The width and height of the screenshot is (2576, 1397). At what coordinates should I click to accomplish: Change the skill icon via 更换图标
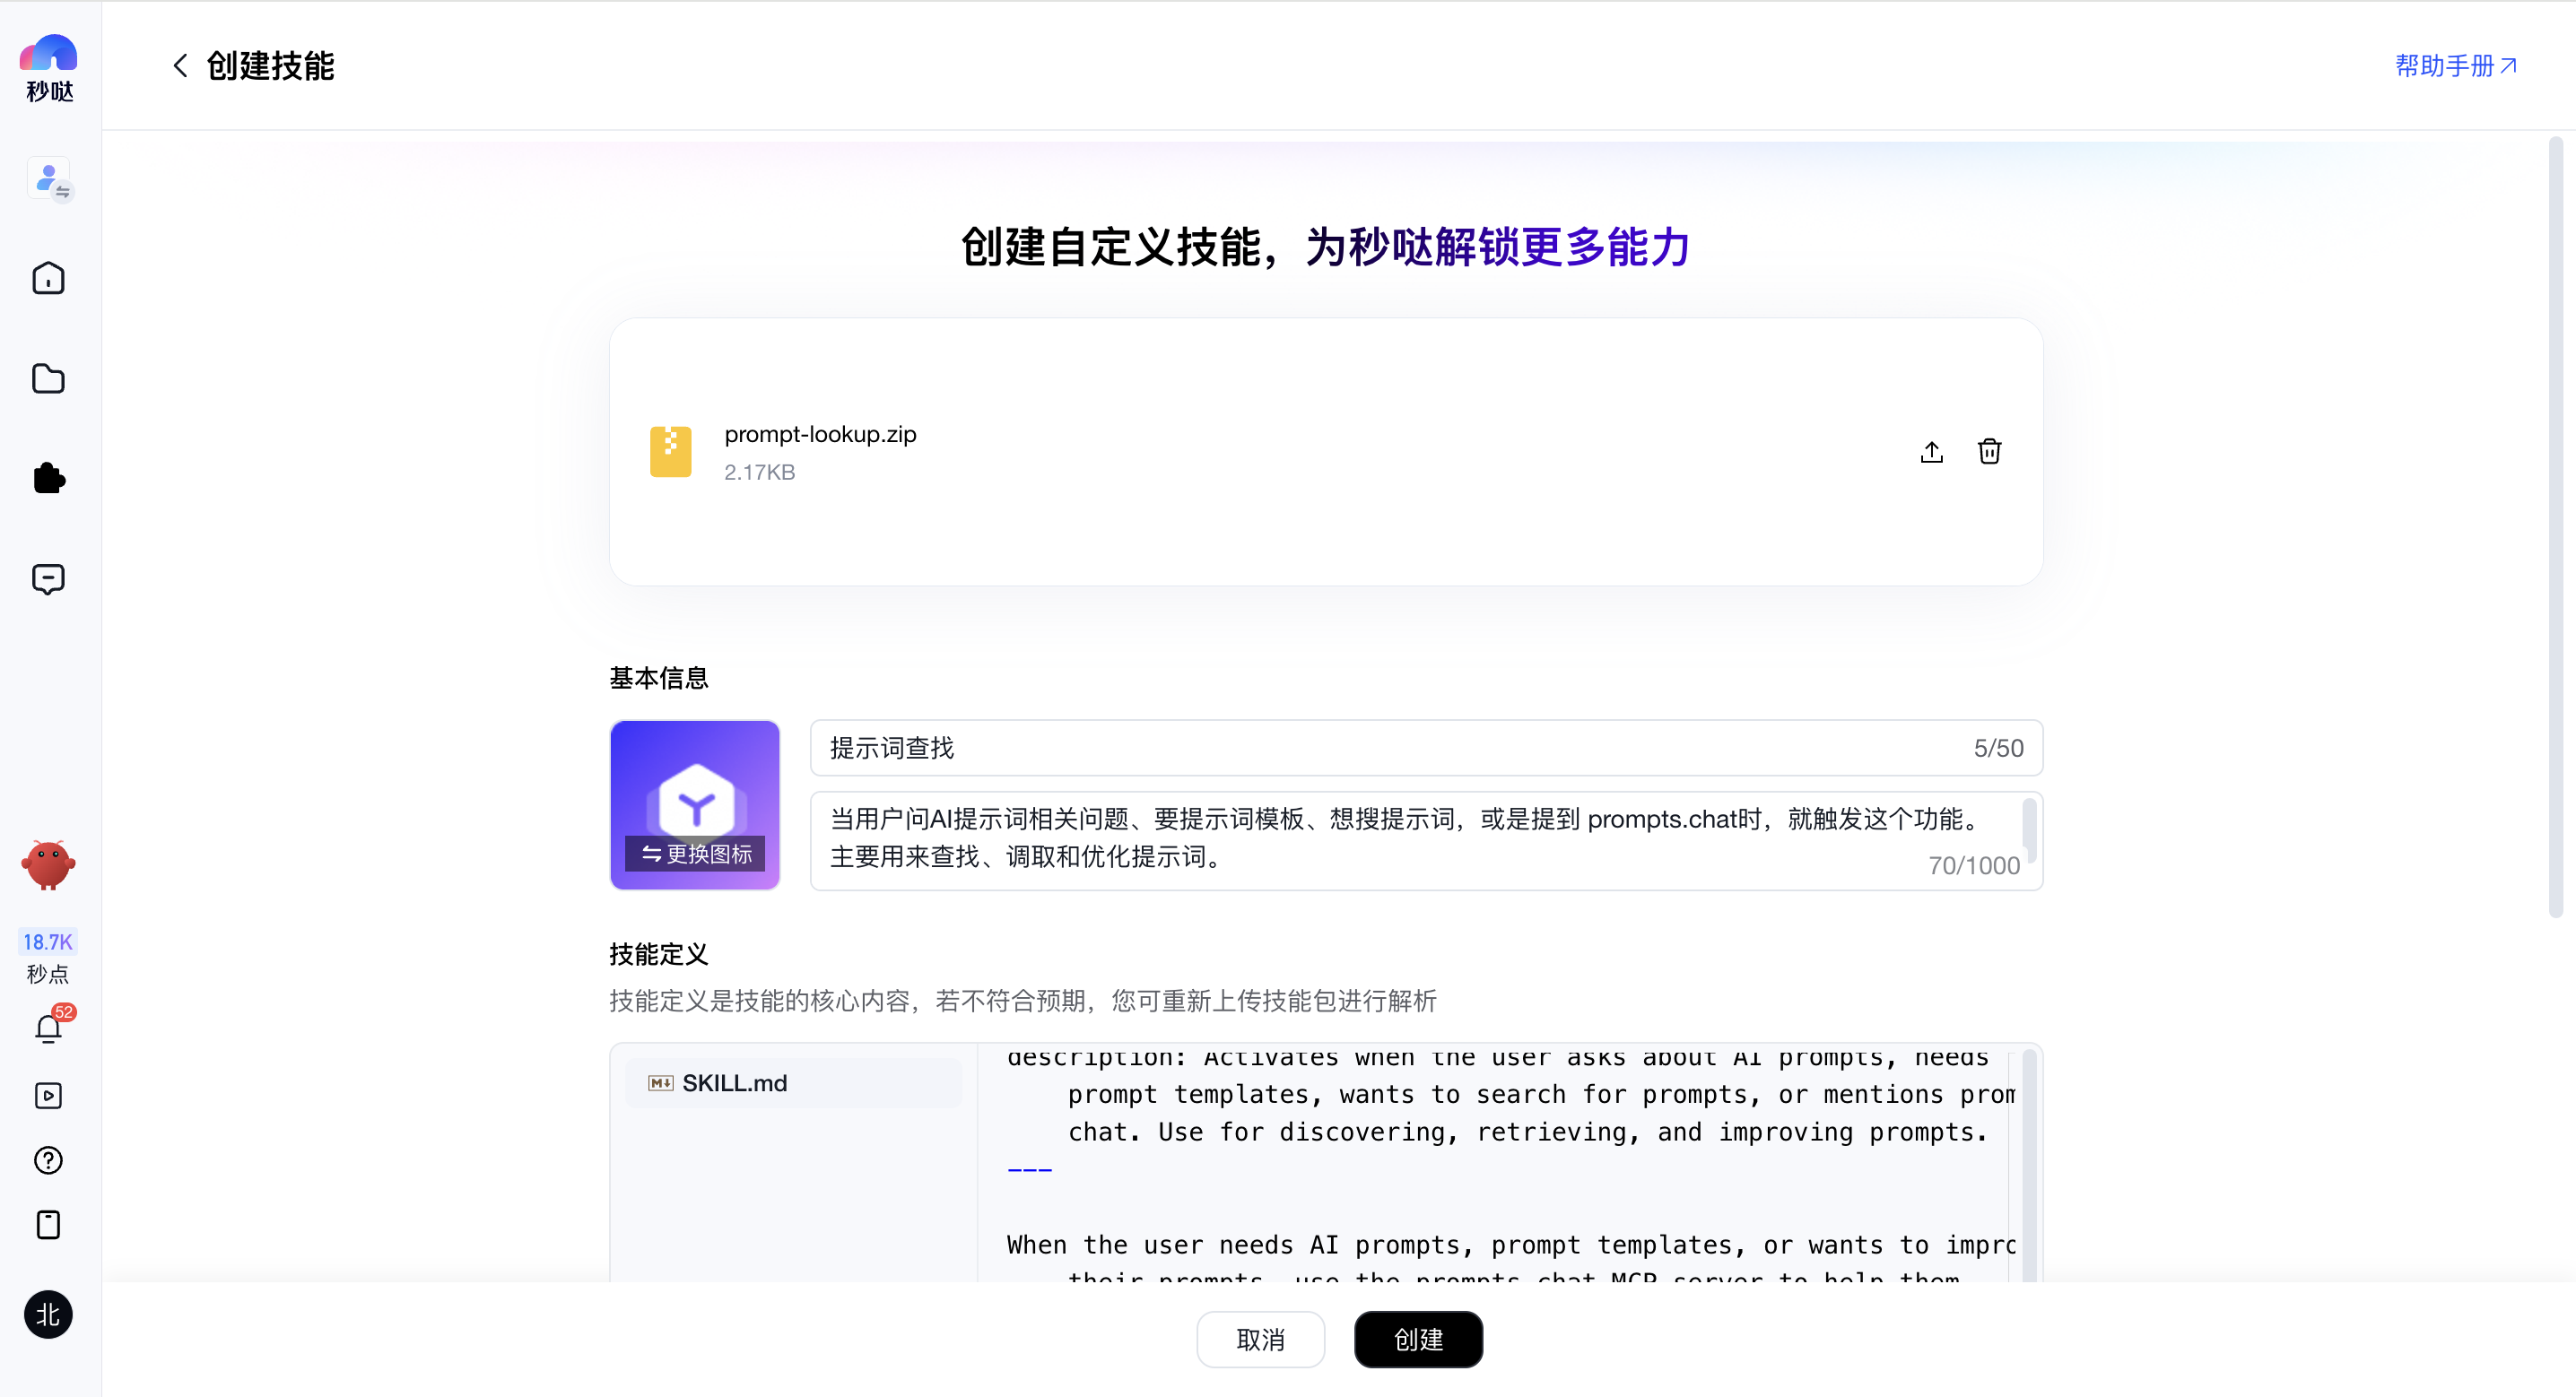click(x=694, y=854)
